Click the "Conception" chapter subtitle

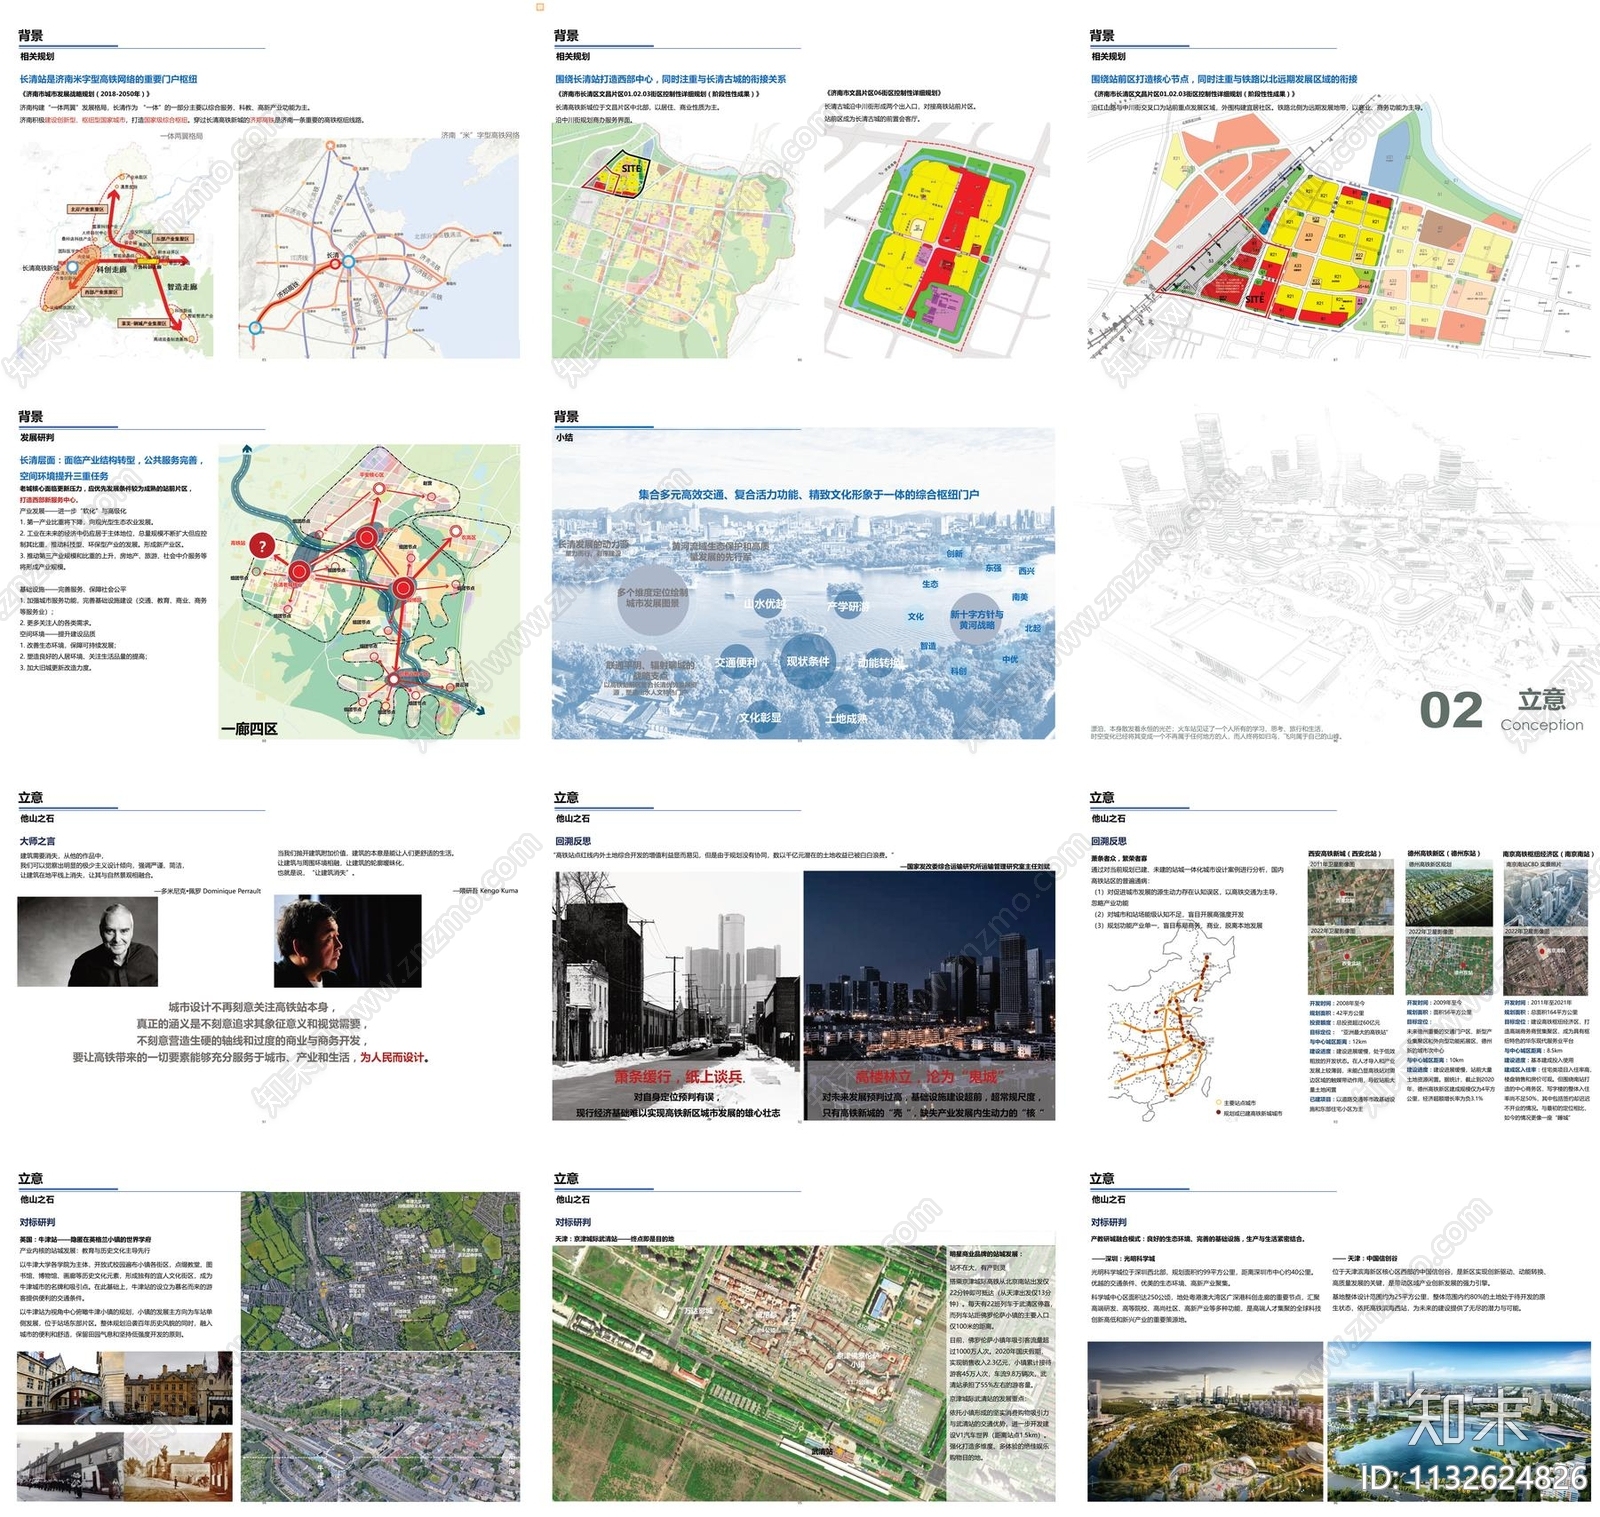1541,725
